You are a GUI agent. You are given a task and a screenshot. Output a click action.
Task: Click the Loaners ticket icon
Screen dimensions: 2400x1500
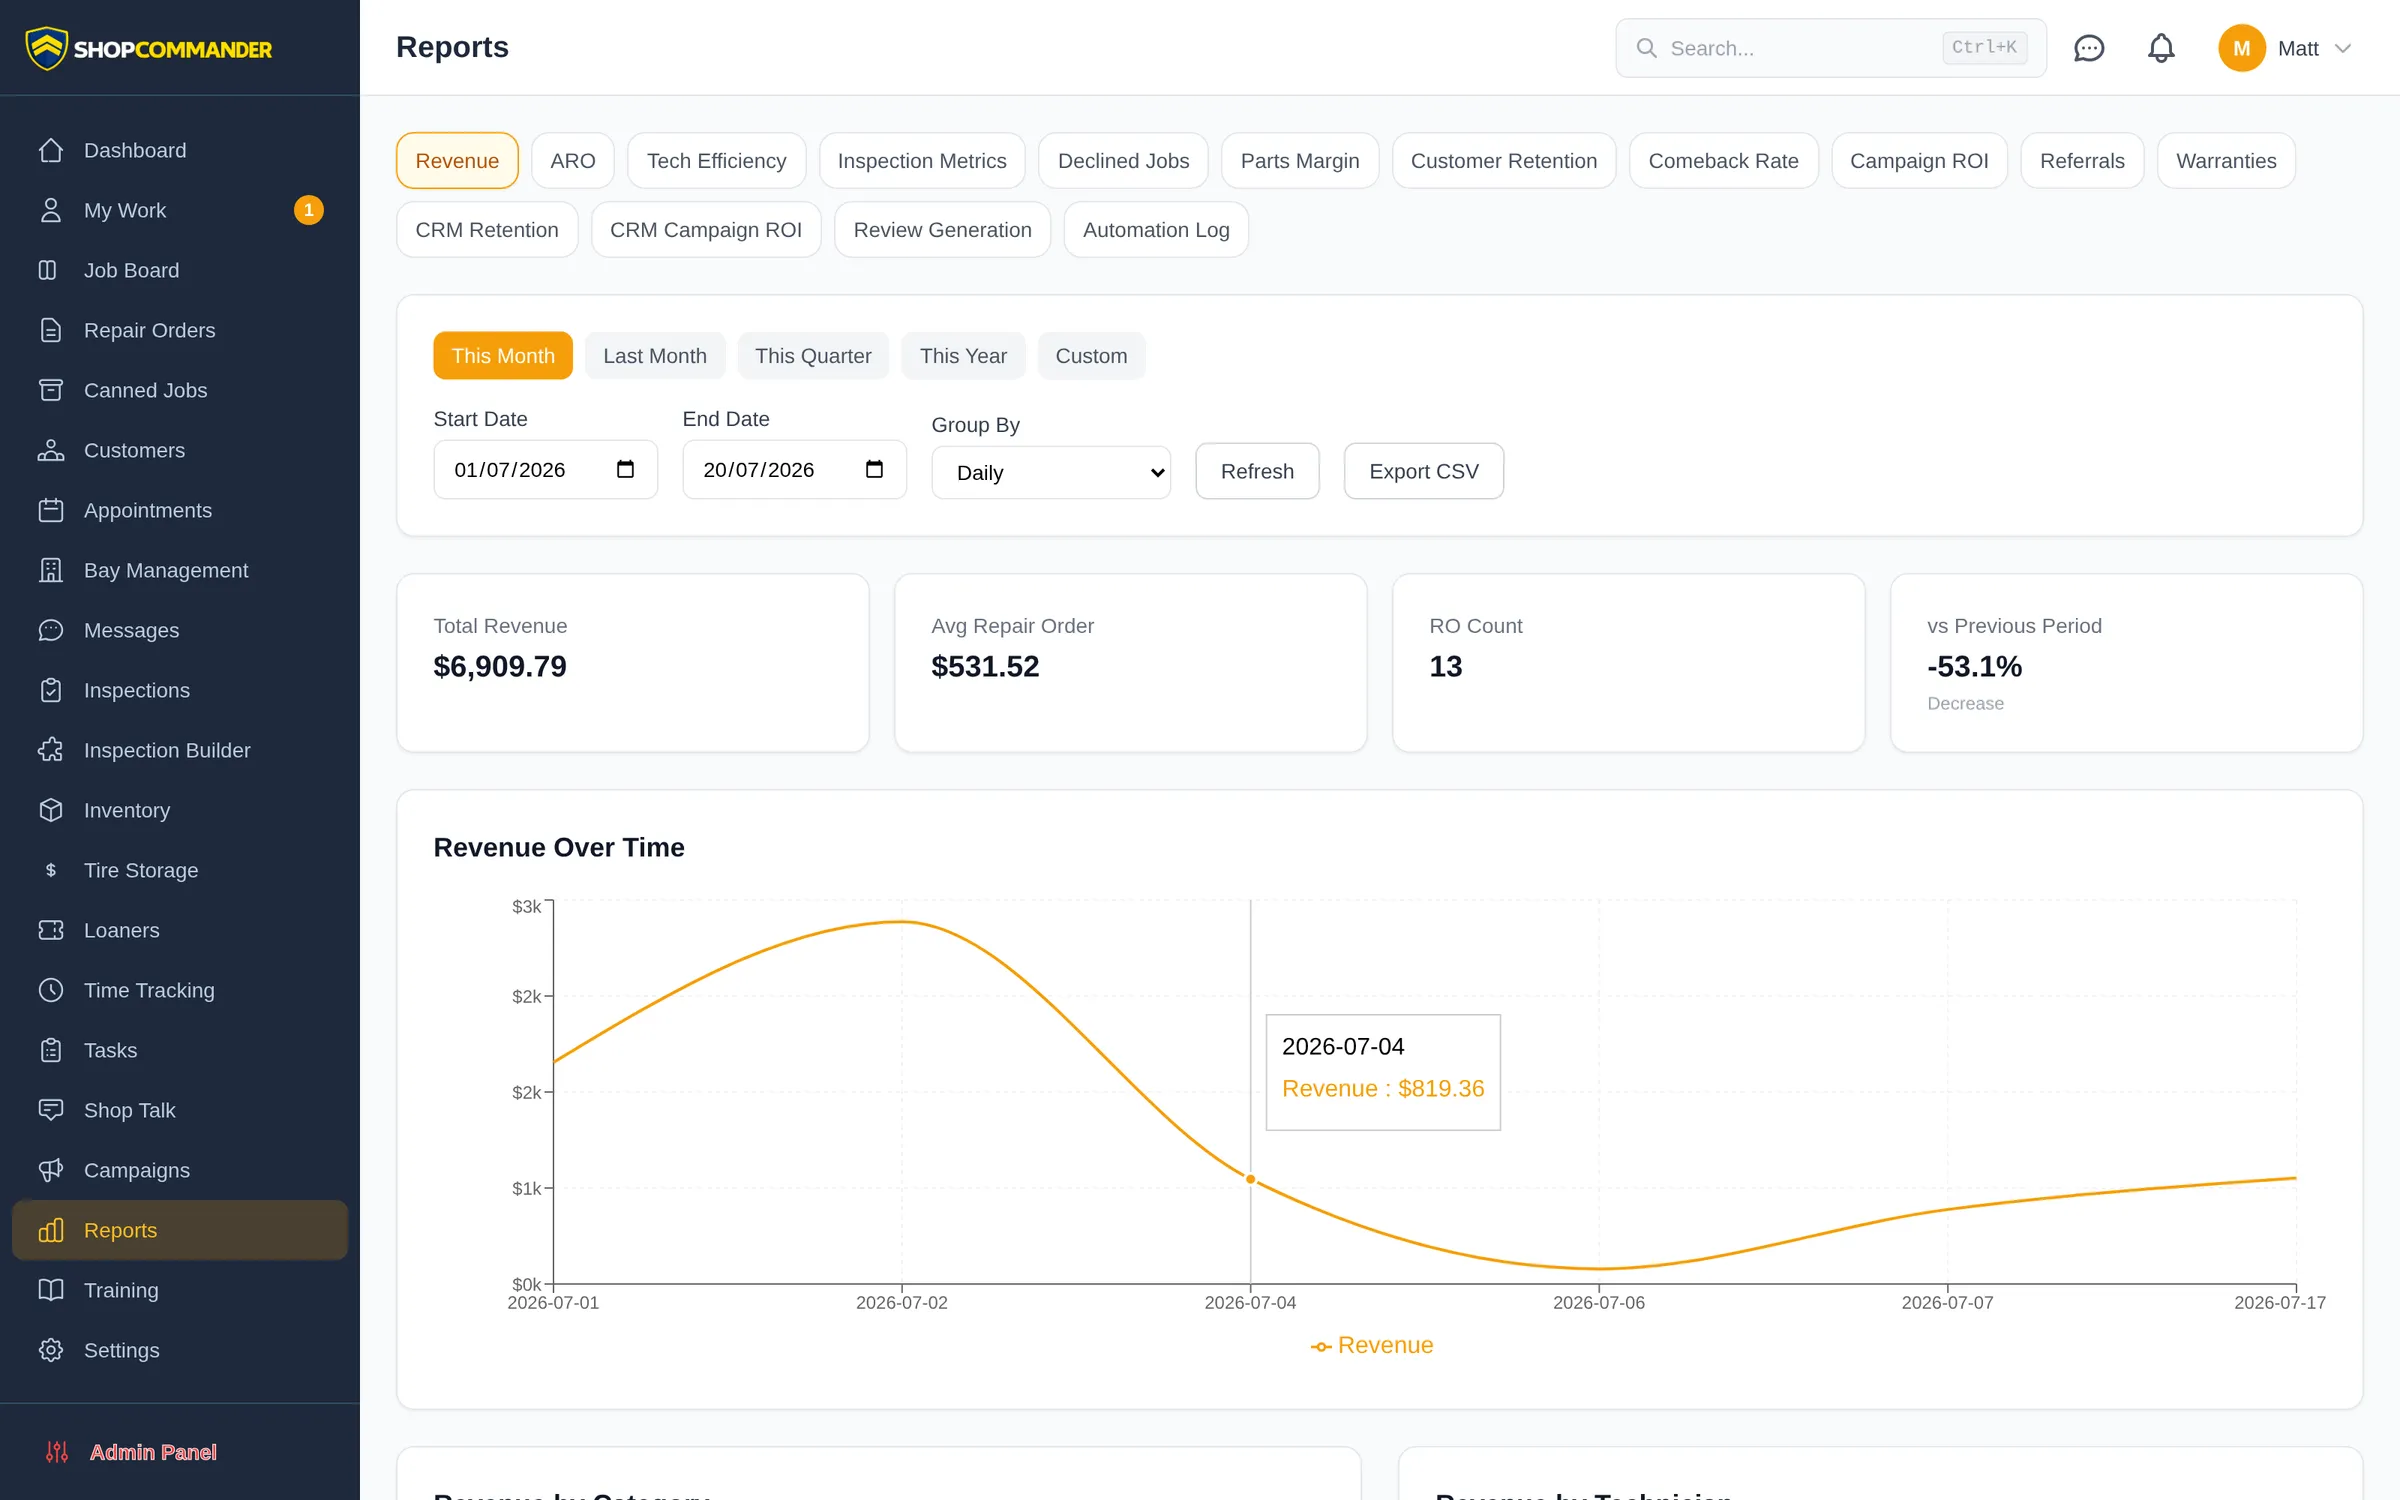click(x=51, y=930)
